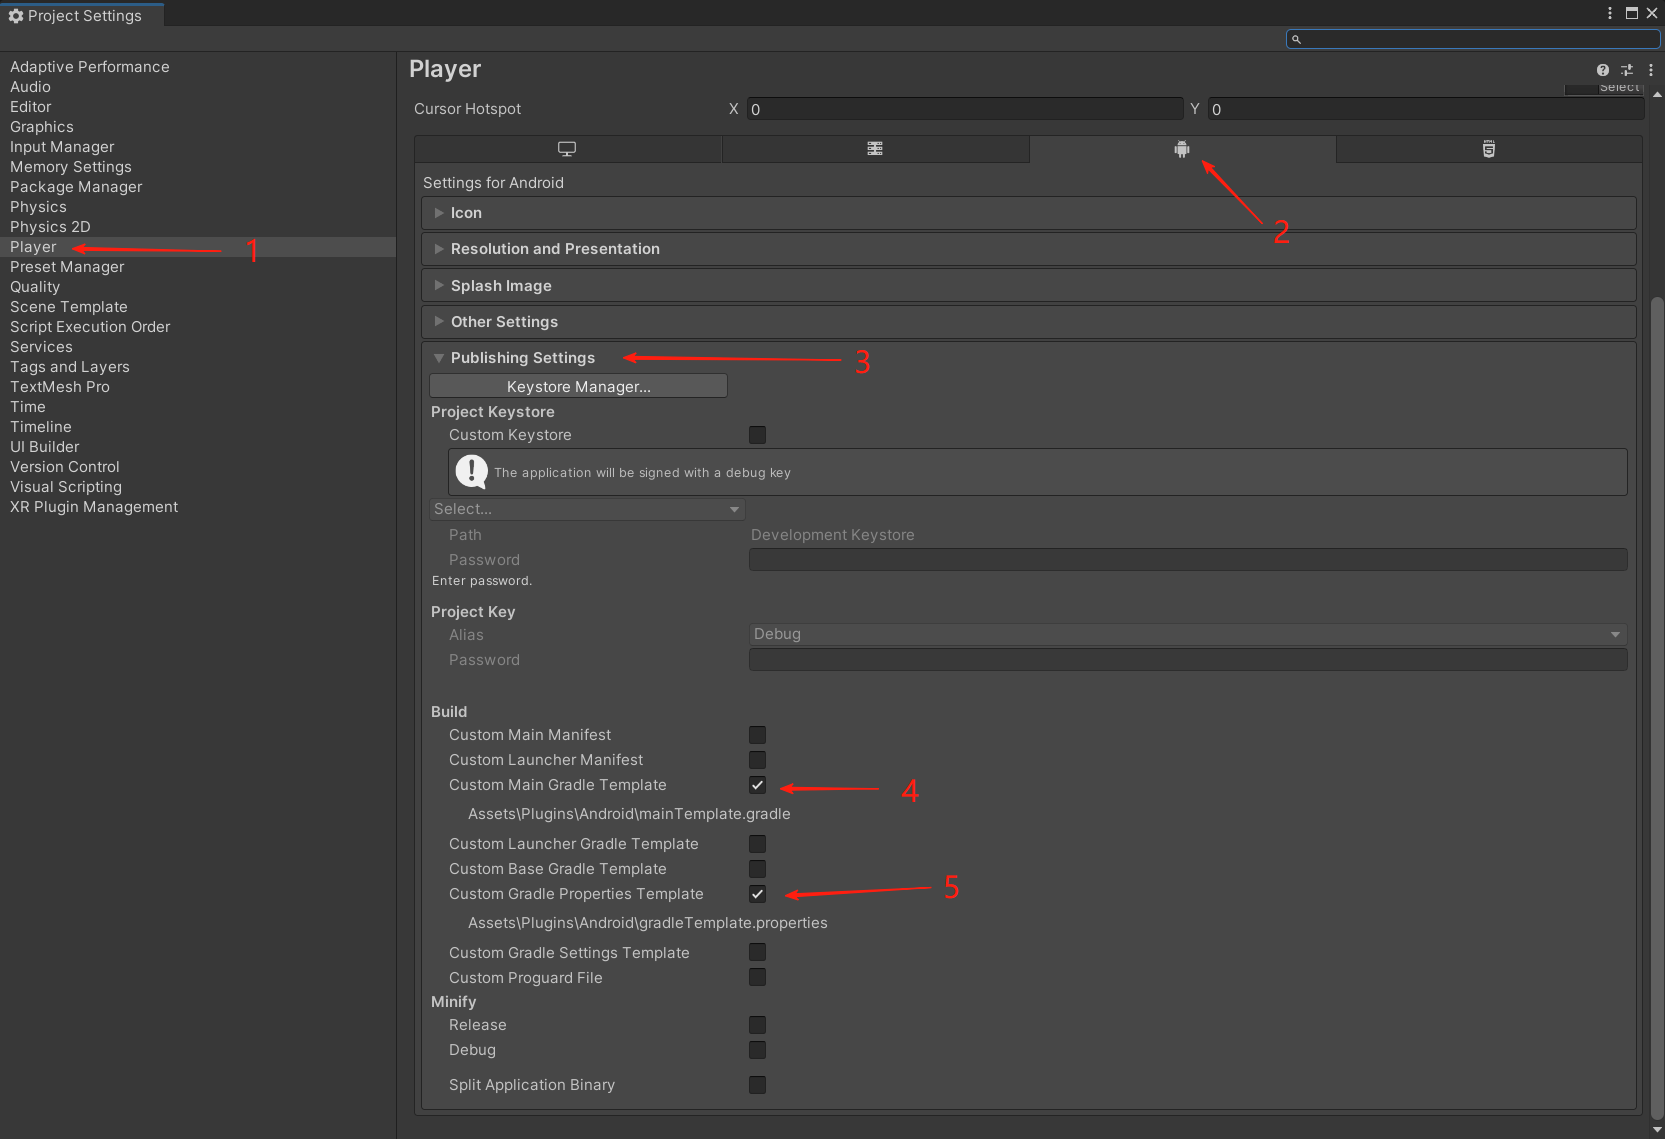The height and width of the screenshot is (1139, 1665).
Task: Select the Windows/Mac/Linux standalone platform tab icon
Action: coord(567,149)
